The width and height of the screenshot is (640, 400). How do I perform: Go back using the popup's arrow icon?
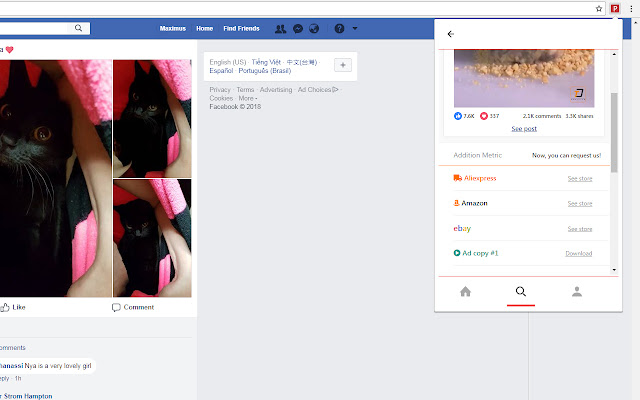pos(451,34)
